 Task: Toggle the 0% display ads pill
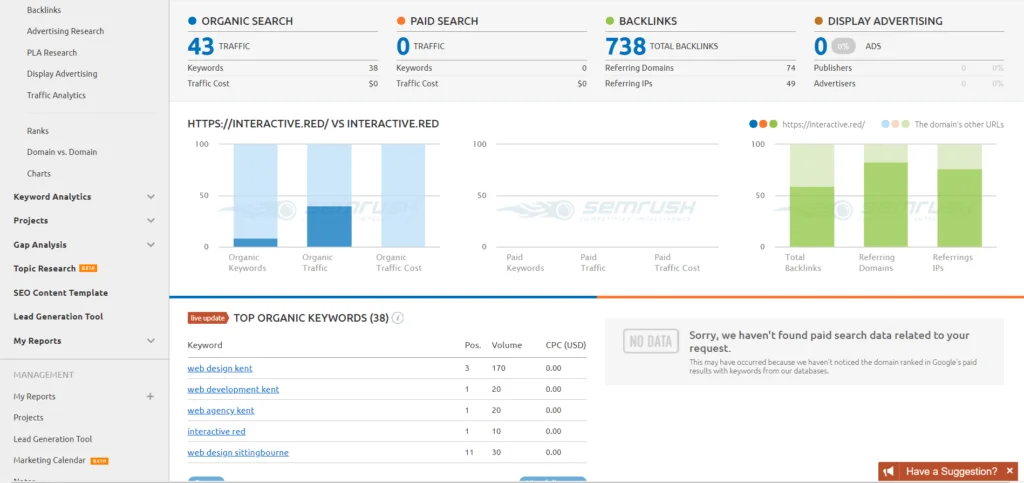point(843,46)
